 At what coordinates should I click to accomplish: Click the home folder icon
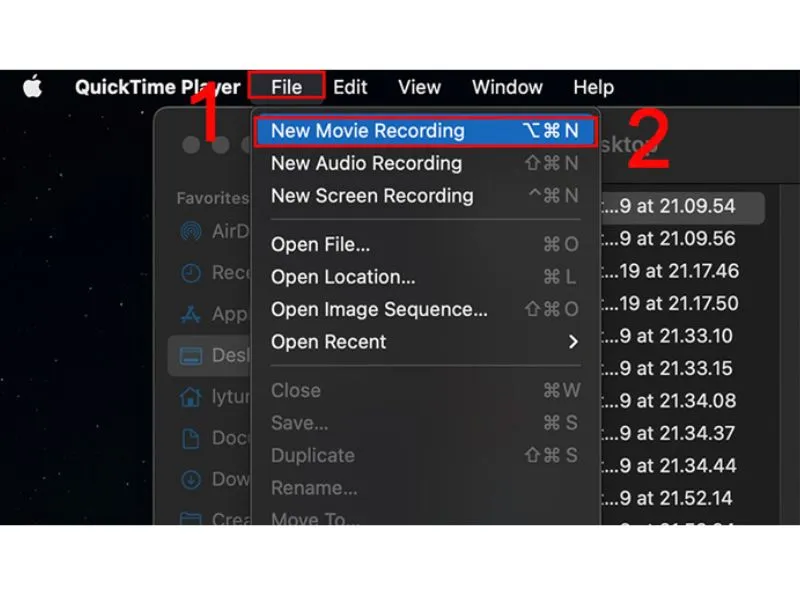tap(191, 396)
